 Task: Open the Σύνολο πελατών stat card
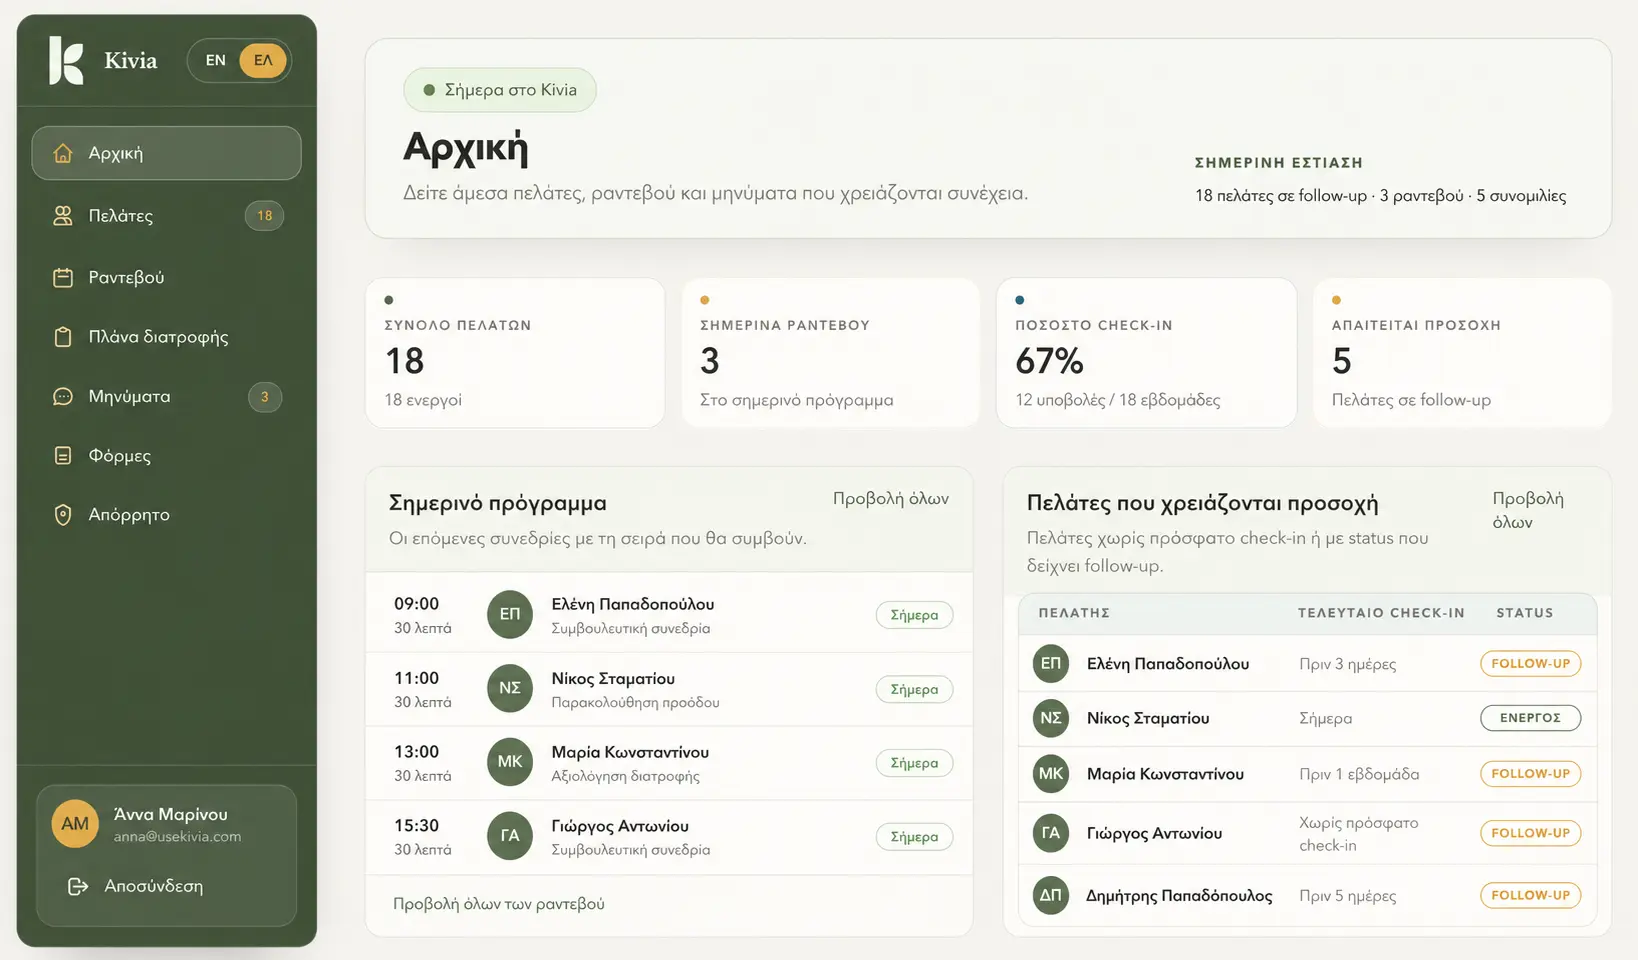(515, 353)
